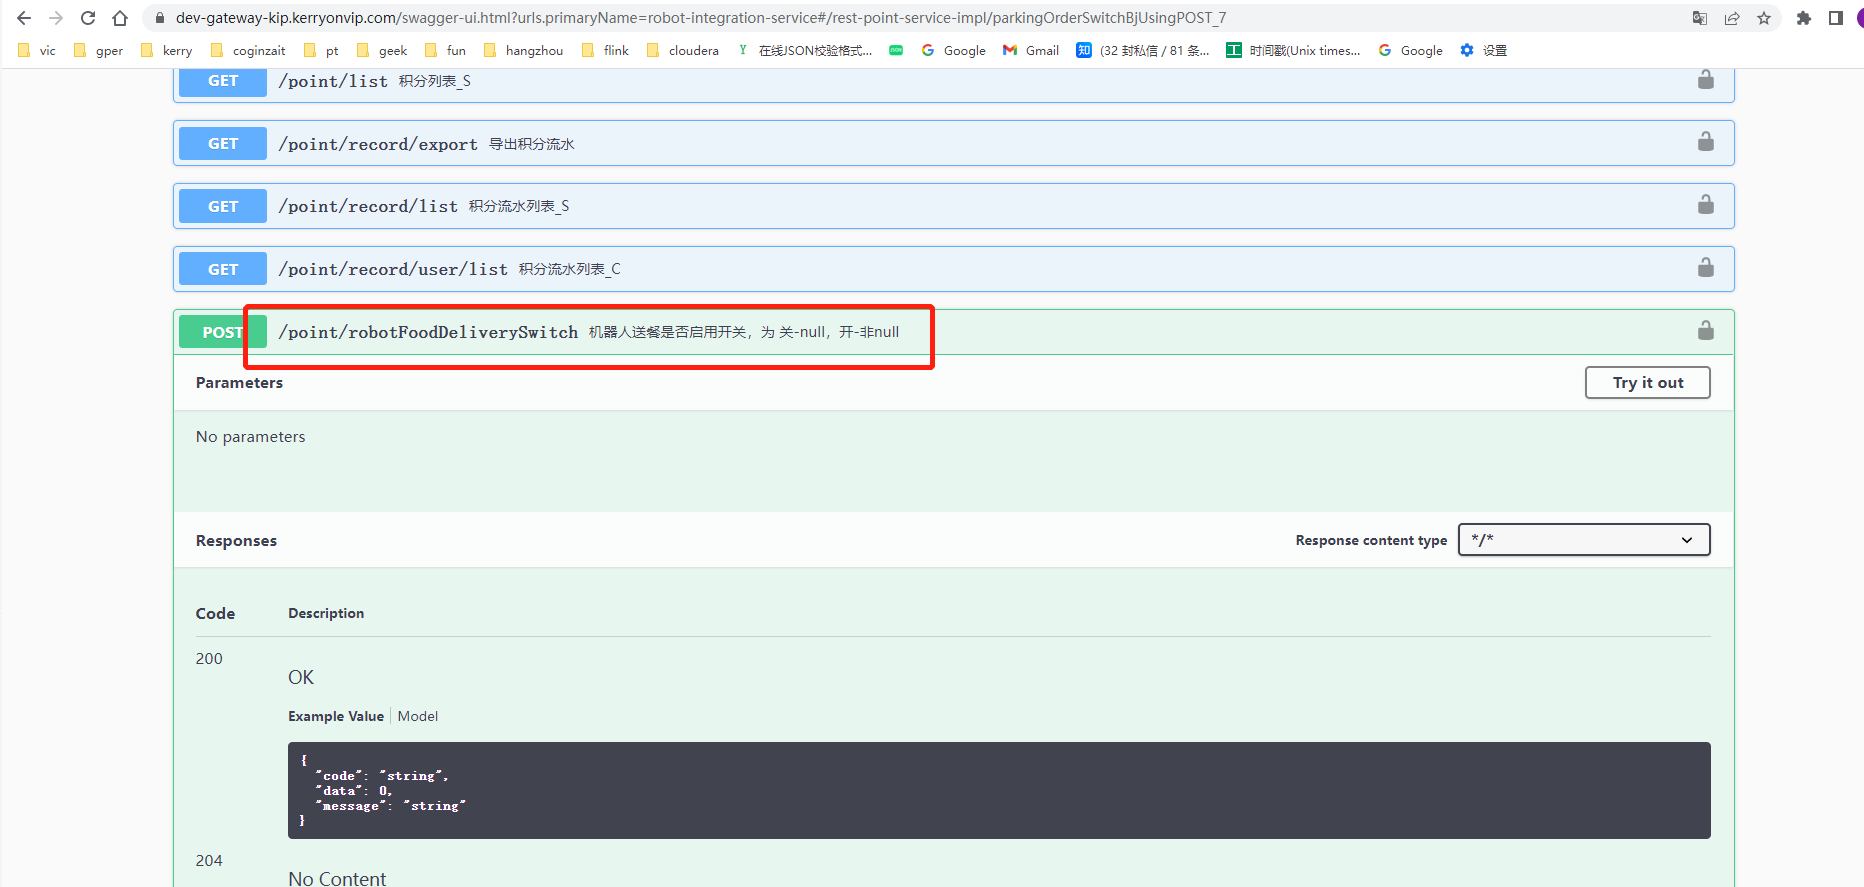Click the padlock site info icon

[159, 18]
